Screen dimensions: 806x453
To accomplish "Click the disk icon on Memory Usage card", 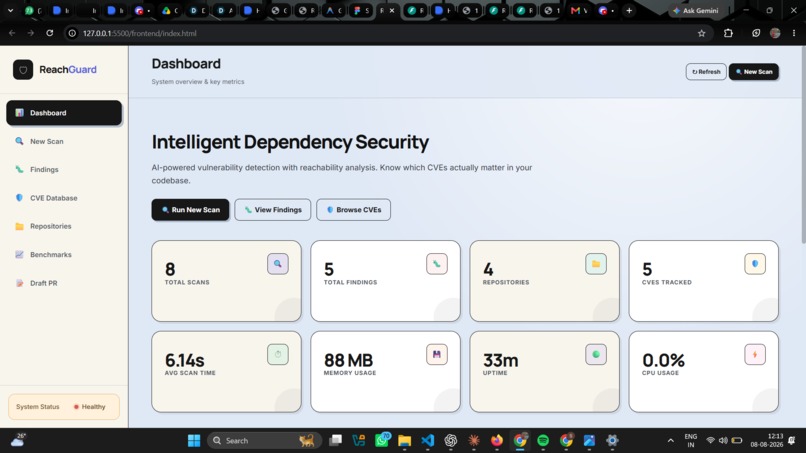I will (436, 354).
